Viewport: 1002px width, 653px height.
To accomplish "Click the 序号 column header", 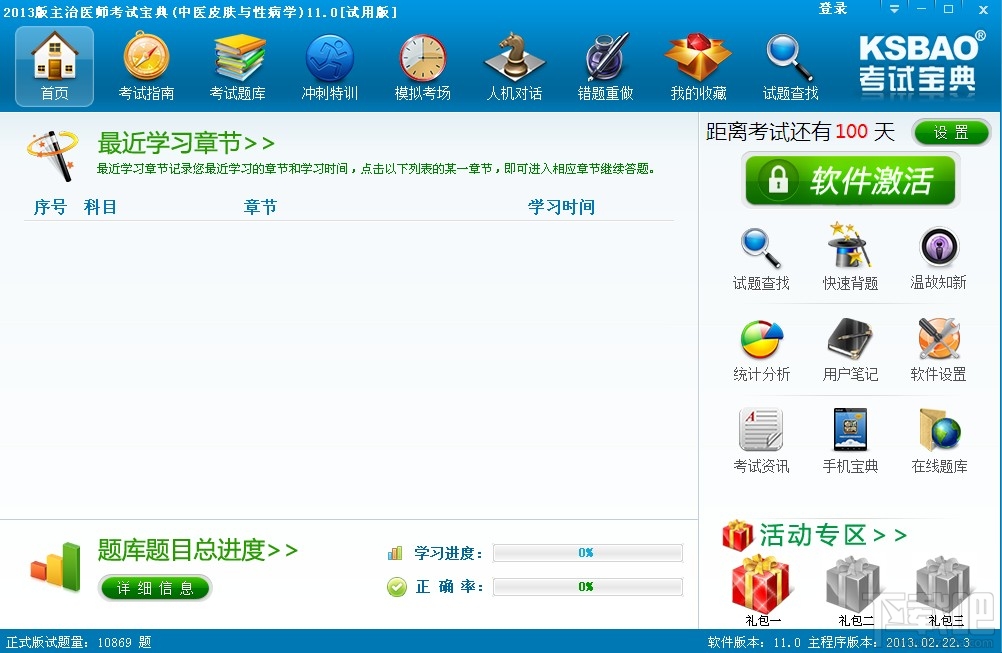I will [x=50, y=207].
